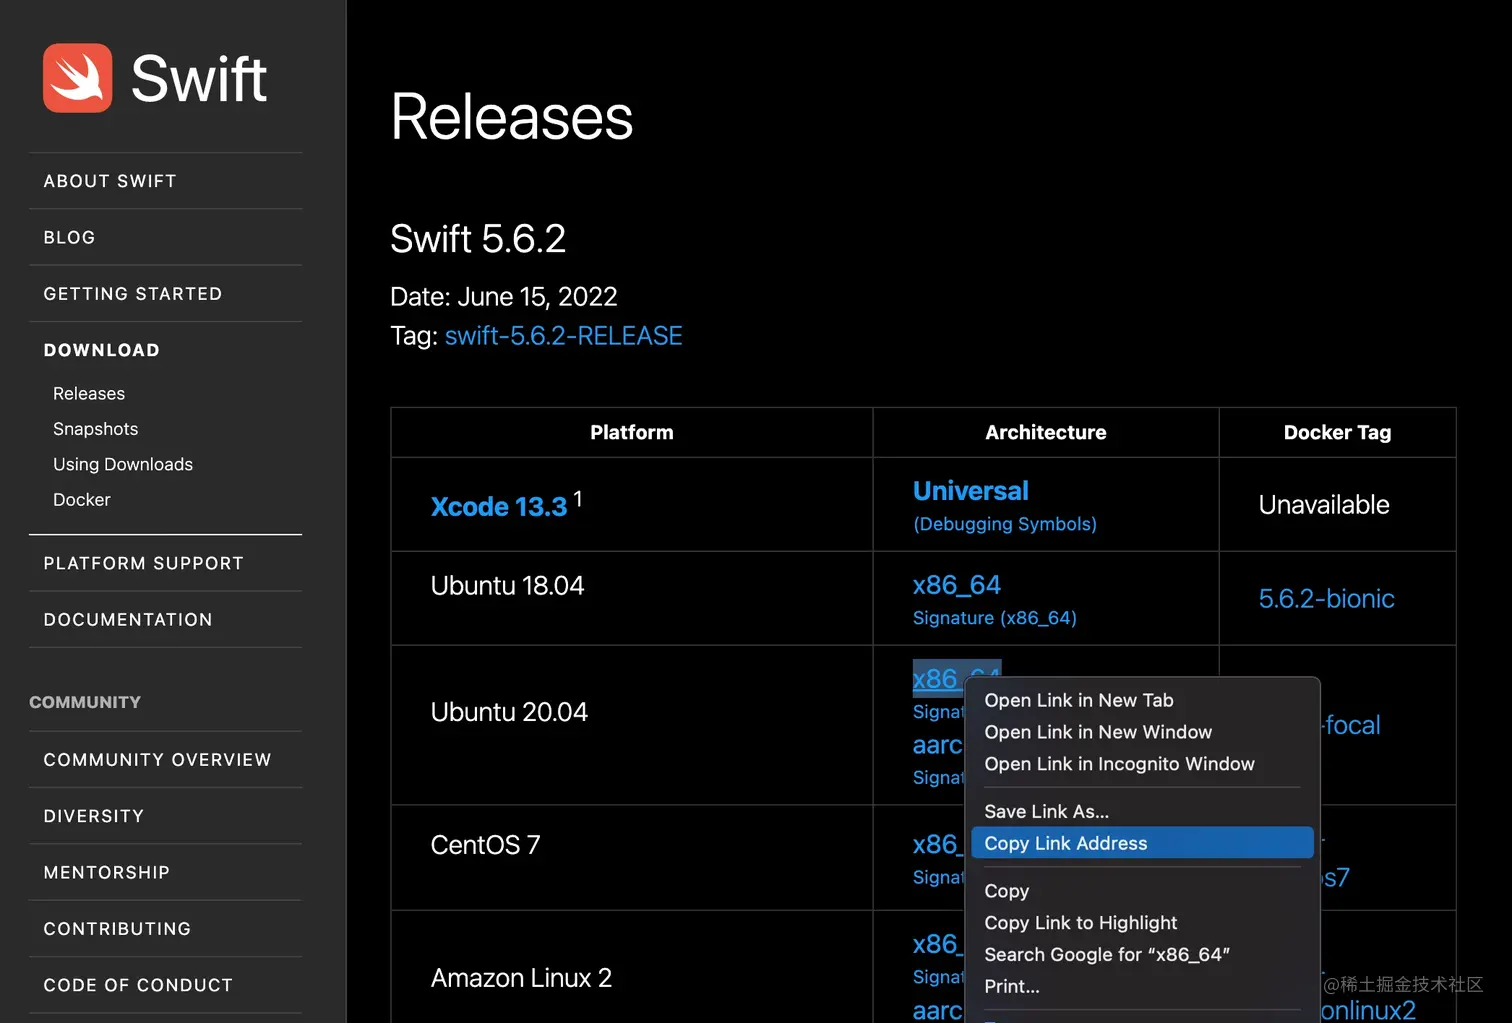This screenshot has height=1023, width=1512.
Task: Click the Architecture column header
Action: click(x=1046, y=433)
